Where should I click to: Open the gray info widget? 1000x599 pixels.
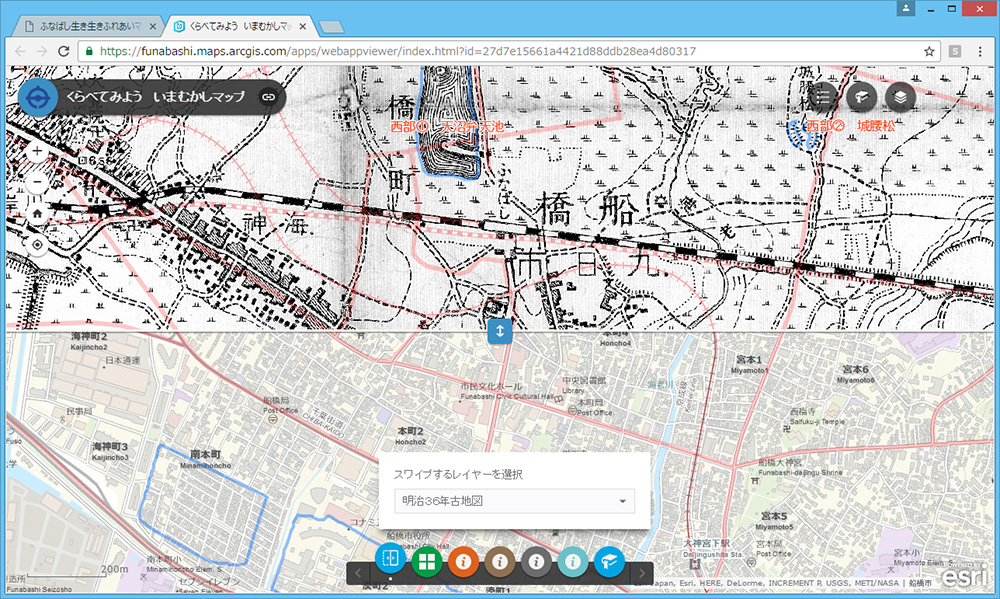tap(536, 561)
